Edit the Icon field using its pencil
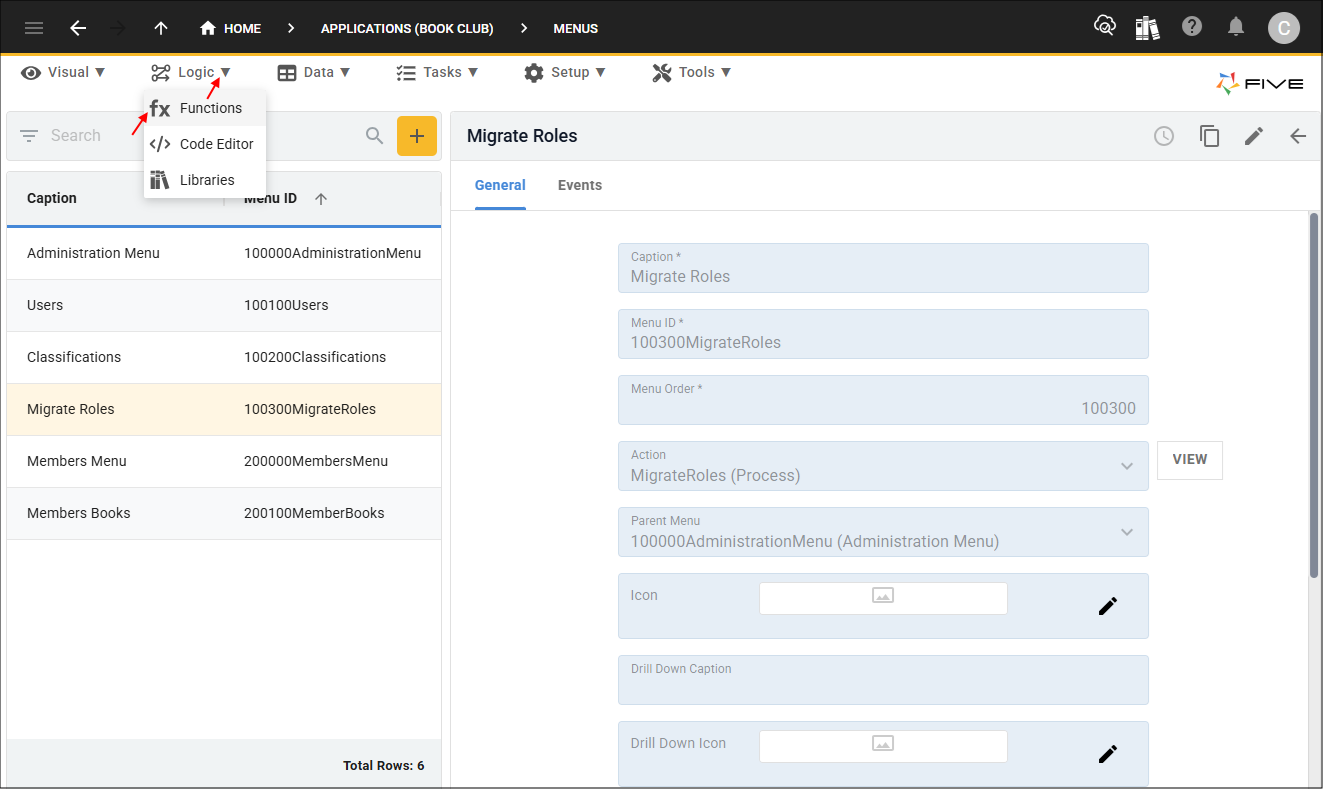This screenshot has width=1323, height=789. click(1108, 606)
